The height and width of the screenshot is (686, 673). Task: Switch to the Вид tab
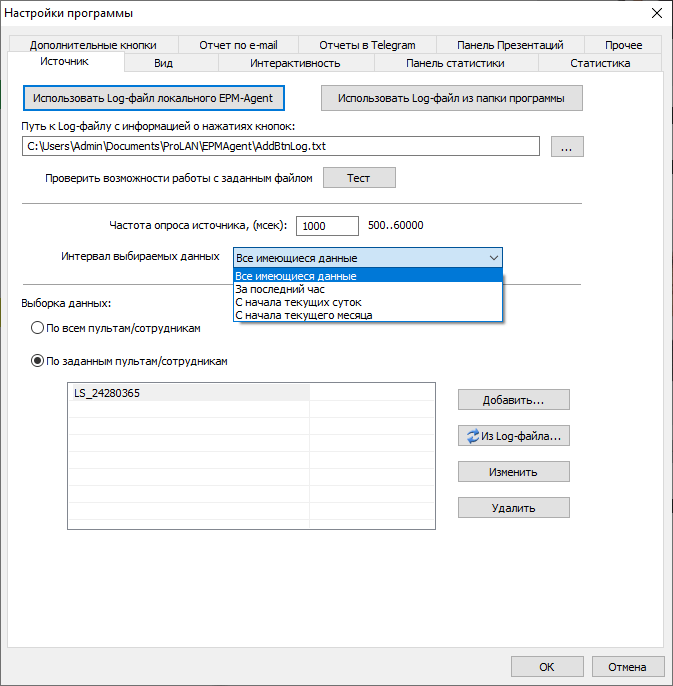[x=164, y=63]
